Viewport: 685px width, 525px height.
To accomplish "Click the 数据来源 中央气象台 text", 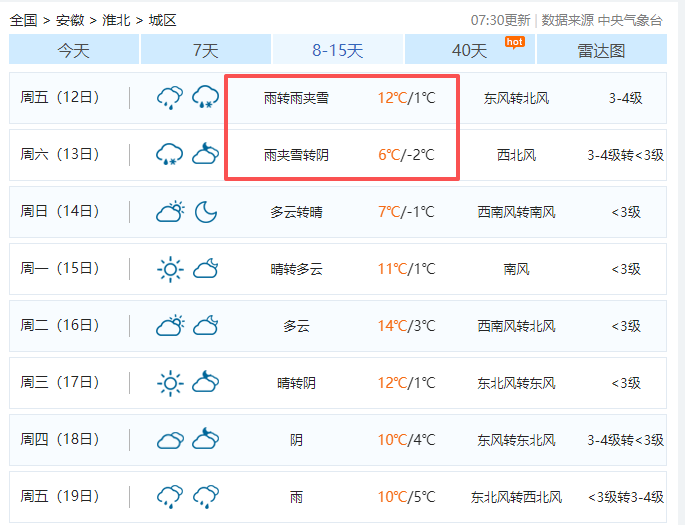I will [x=602, y=20].
